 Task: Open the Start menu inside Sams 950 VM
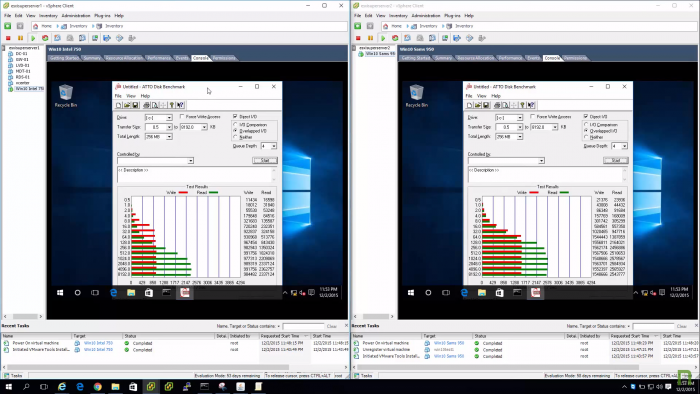tap(411, 293)
